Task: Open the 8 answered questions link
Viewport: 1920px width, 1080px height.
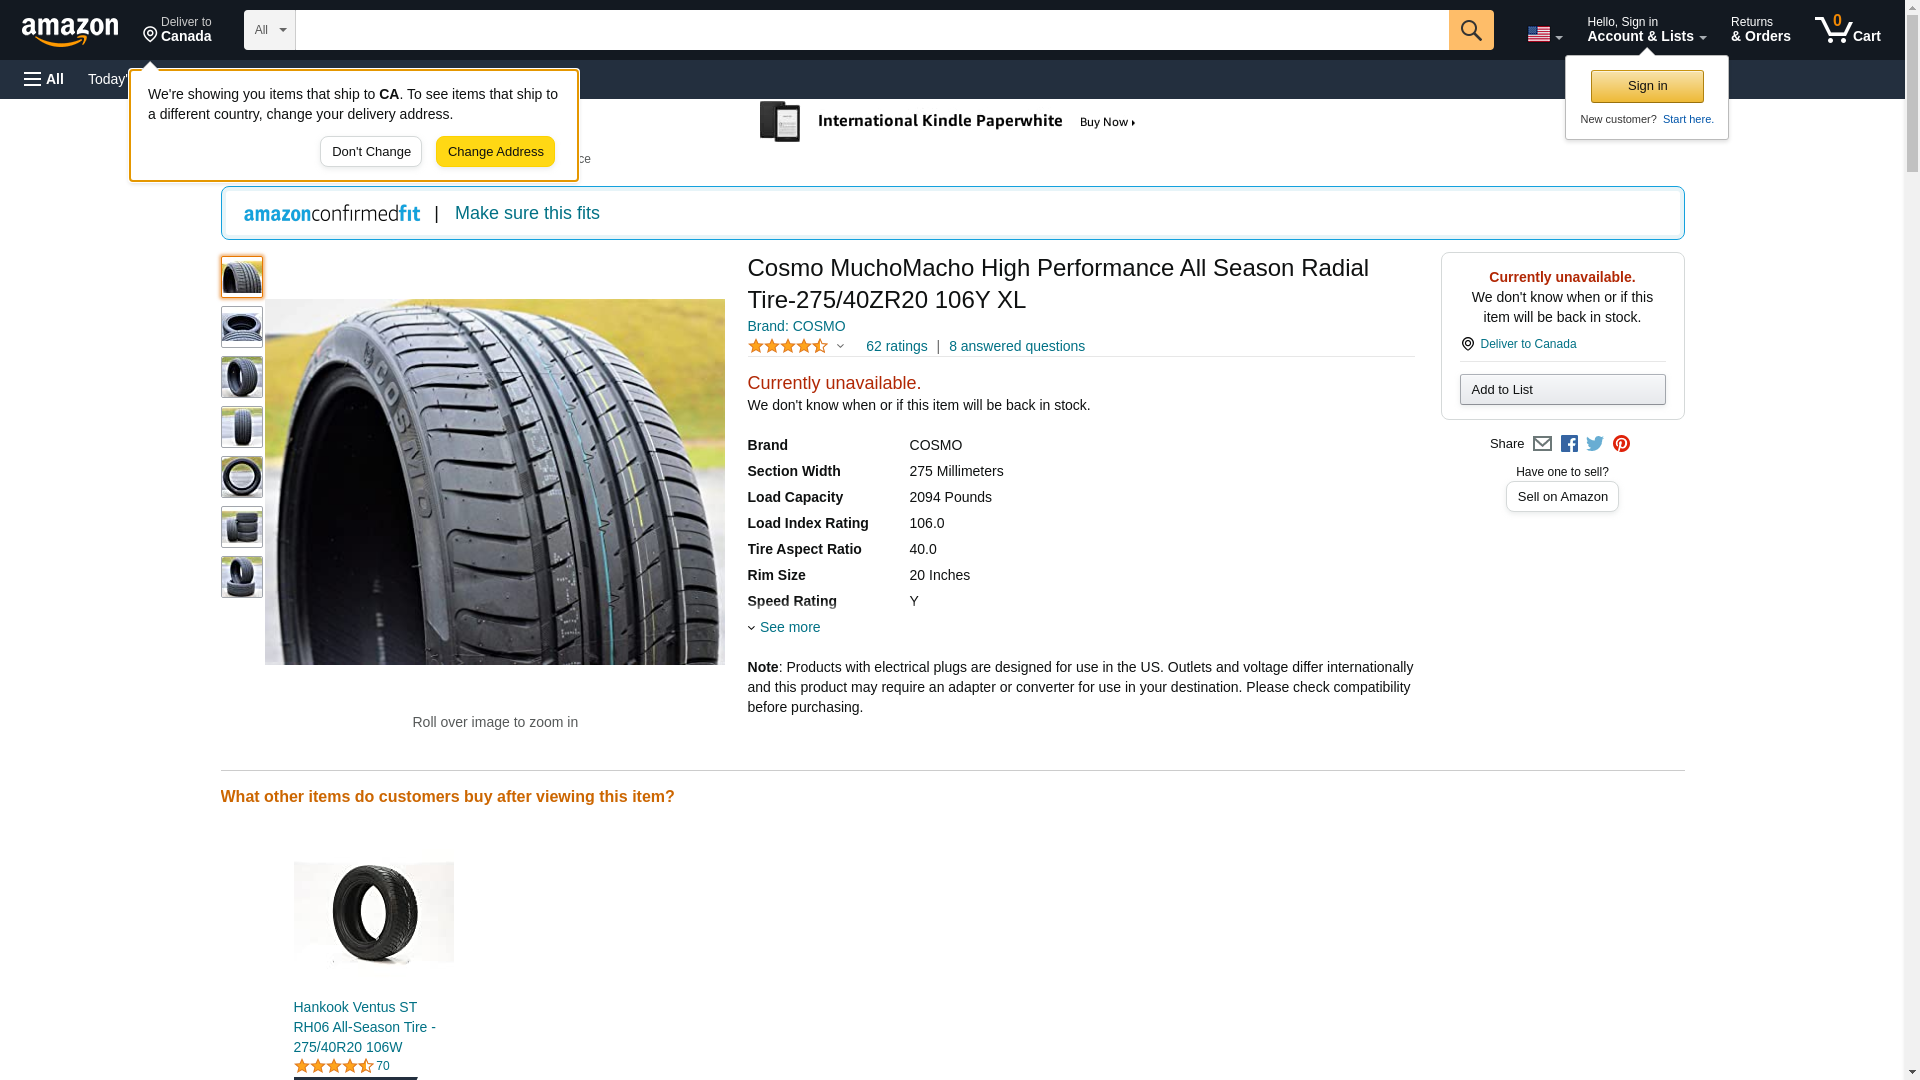Action: point(1016,346)
